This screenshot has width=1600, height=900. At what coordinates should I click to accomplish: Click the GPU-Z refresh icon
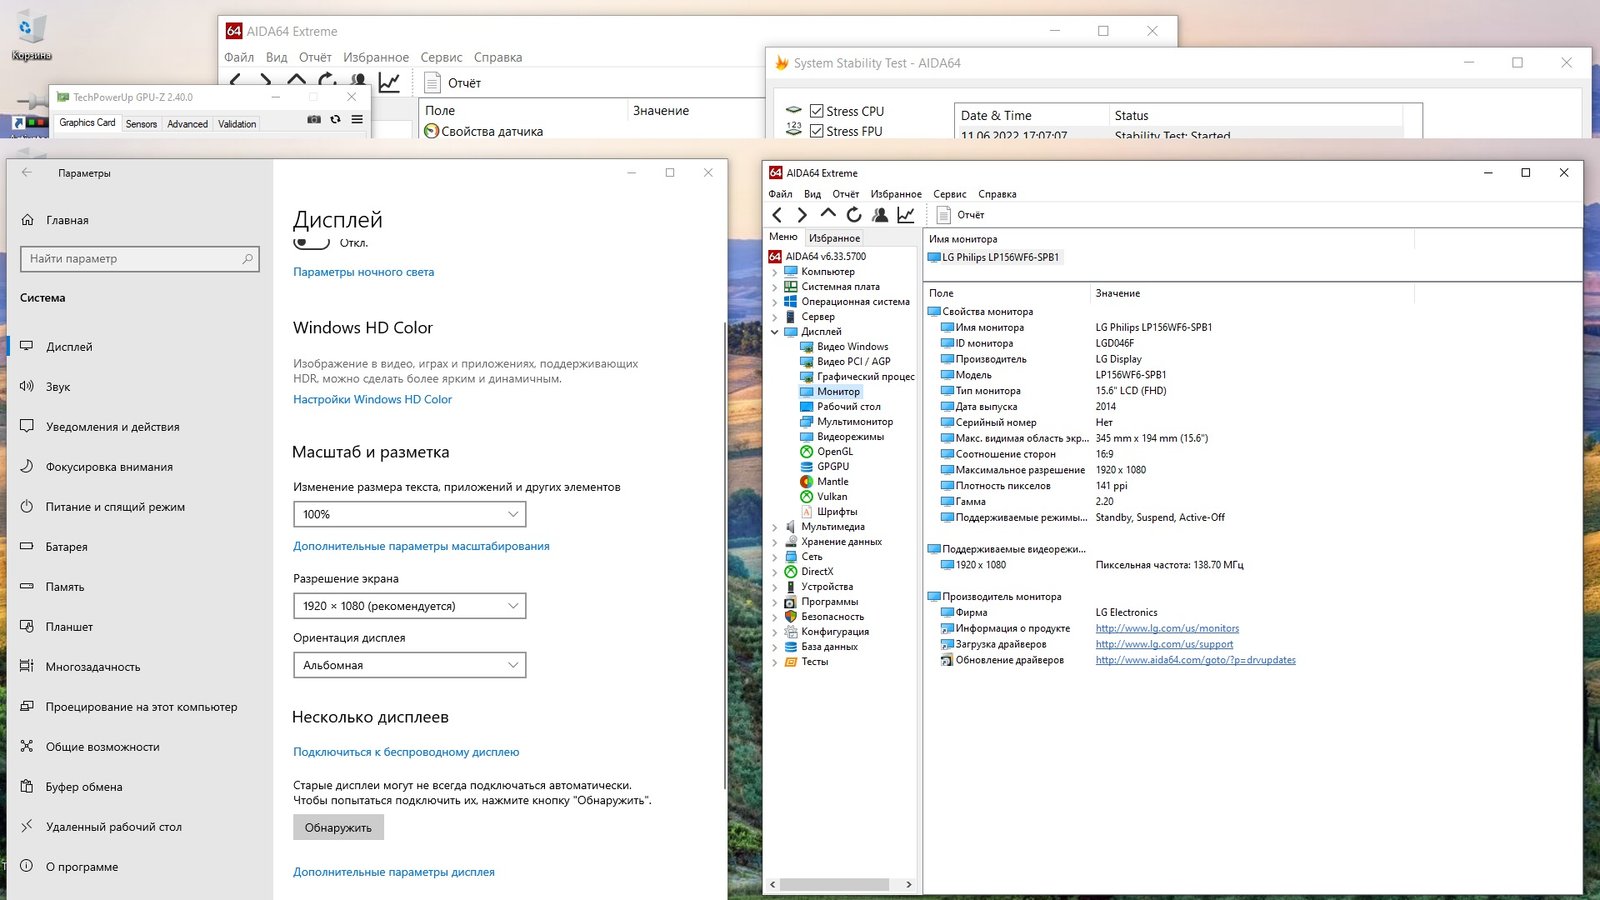335,120
